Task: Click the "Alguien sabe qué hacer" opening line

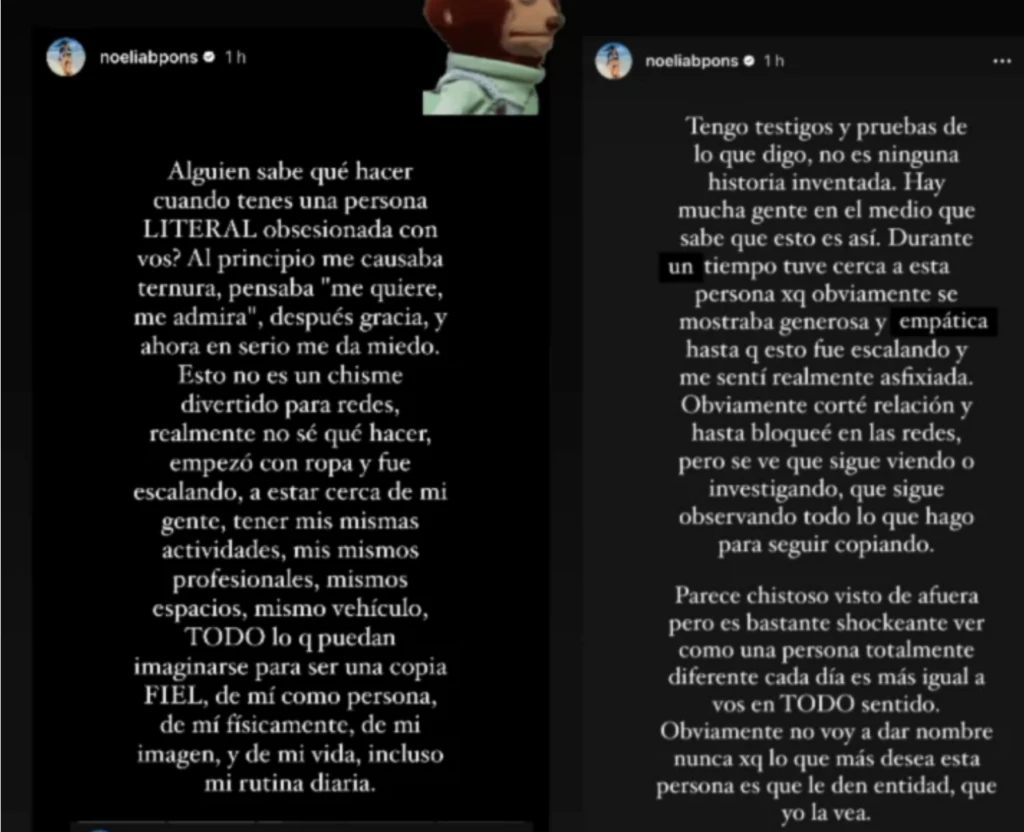Action: 290,172
